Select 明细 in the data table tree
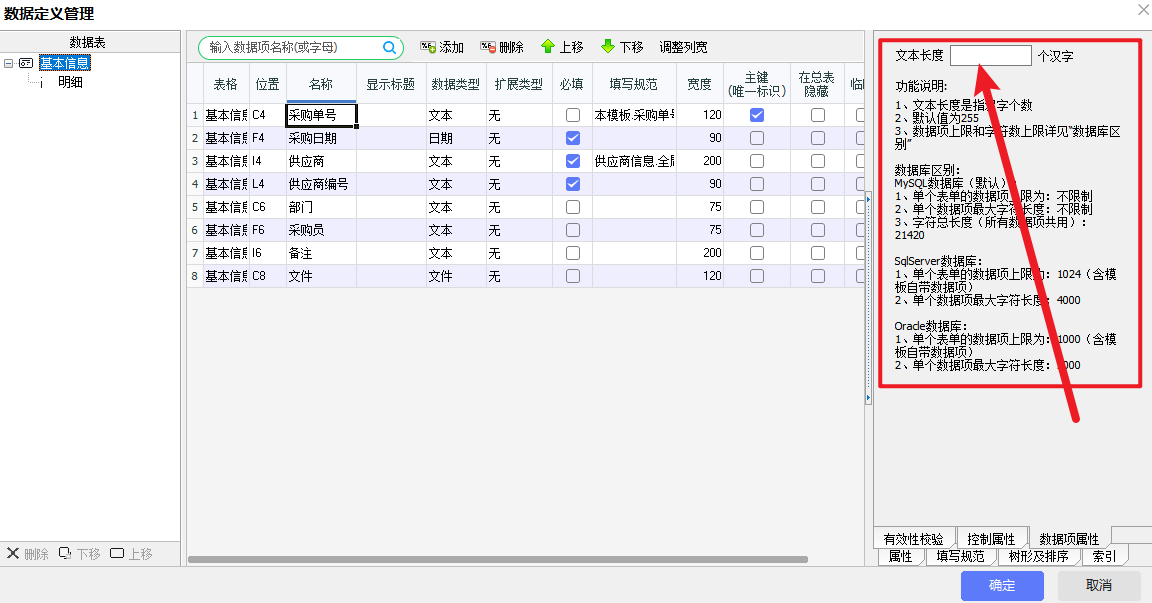 pos(71,82)
